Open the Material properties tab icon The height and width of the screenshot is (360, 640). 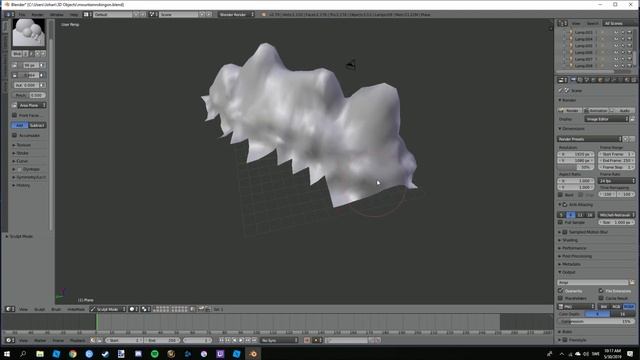(x=627, y=80)
